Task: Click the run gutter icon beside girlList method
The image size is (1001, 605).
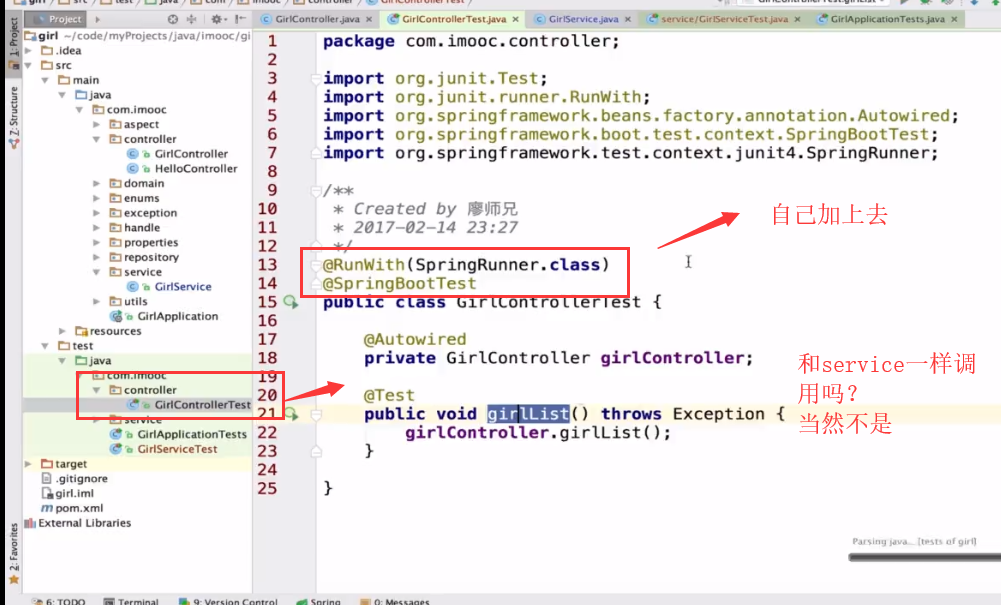Action: coord(291,414)
